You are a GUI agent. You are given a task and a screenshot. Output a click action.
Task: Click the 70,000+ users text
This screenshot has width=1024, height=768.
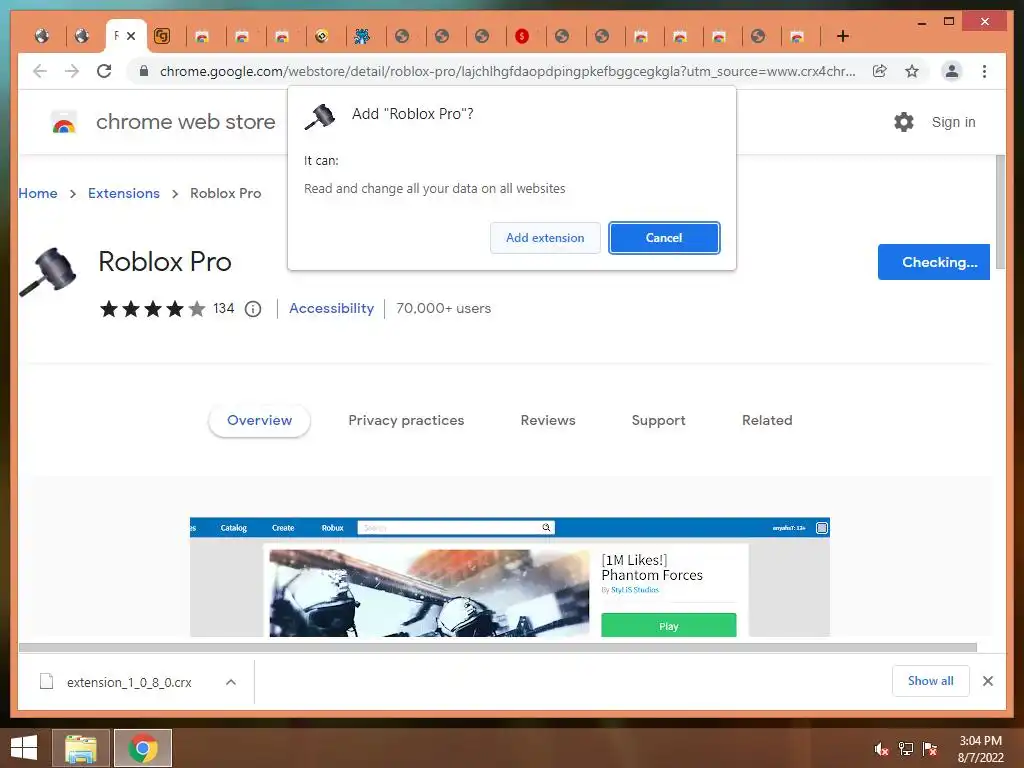(443, 308)
